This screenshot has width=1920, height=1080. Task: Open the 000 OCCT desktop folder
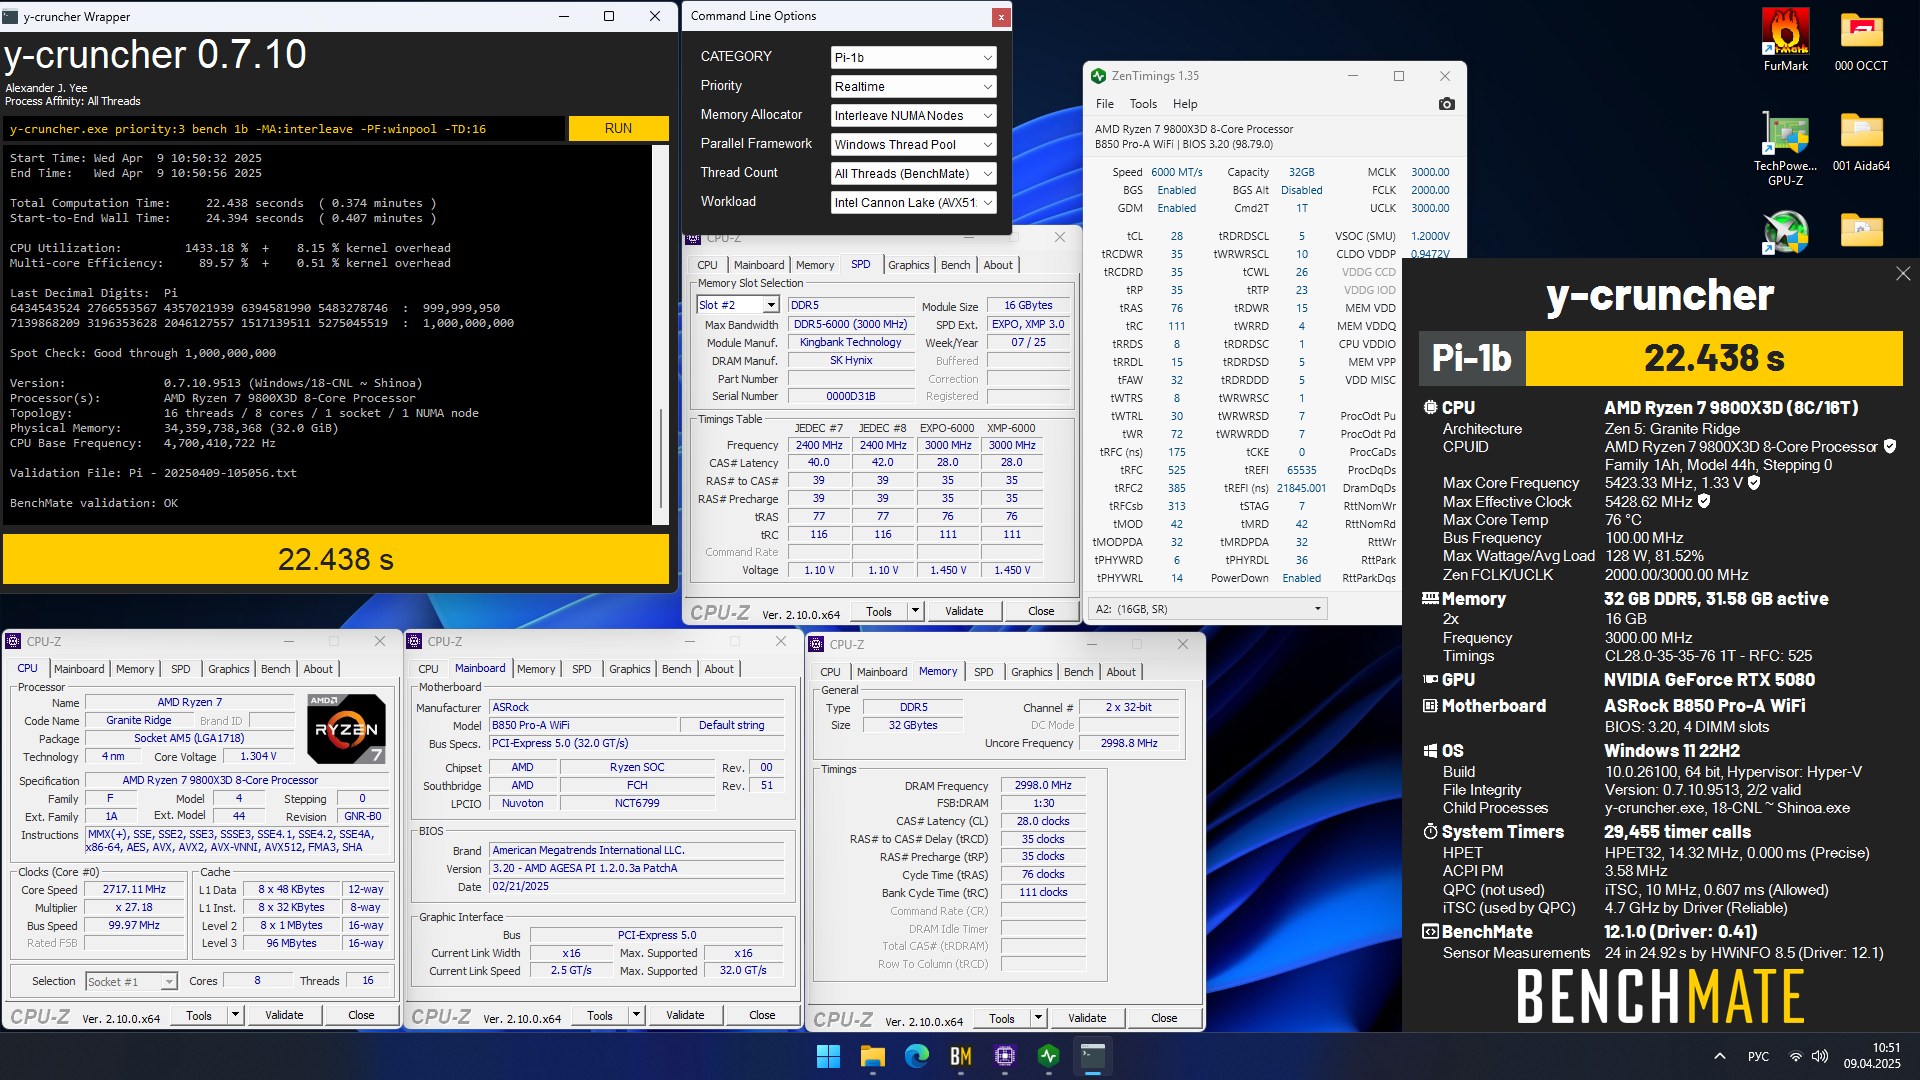[1861, 40]
